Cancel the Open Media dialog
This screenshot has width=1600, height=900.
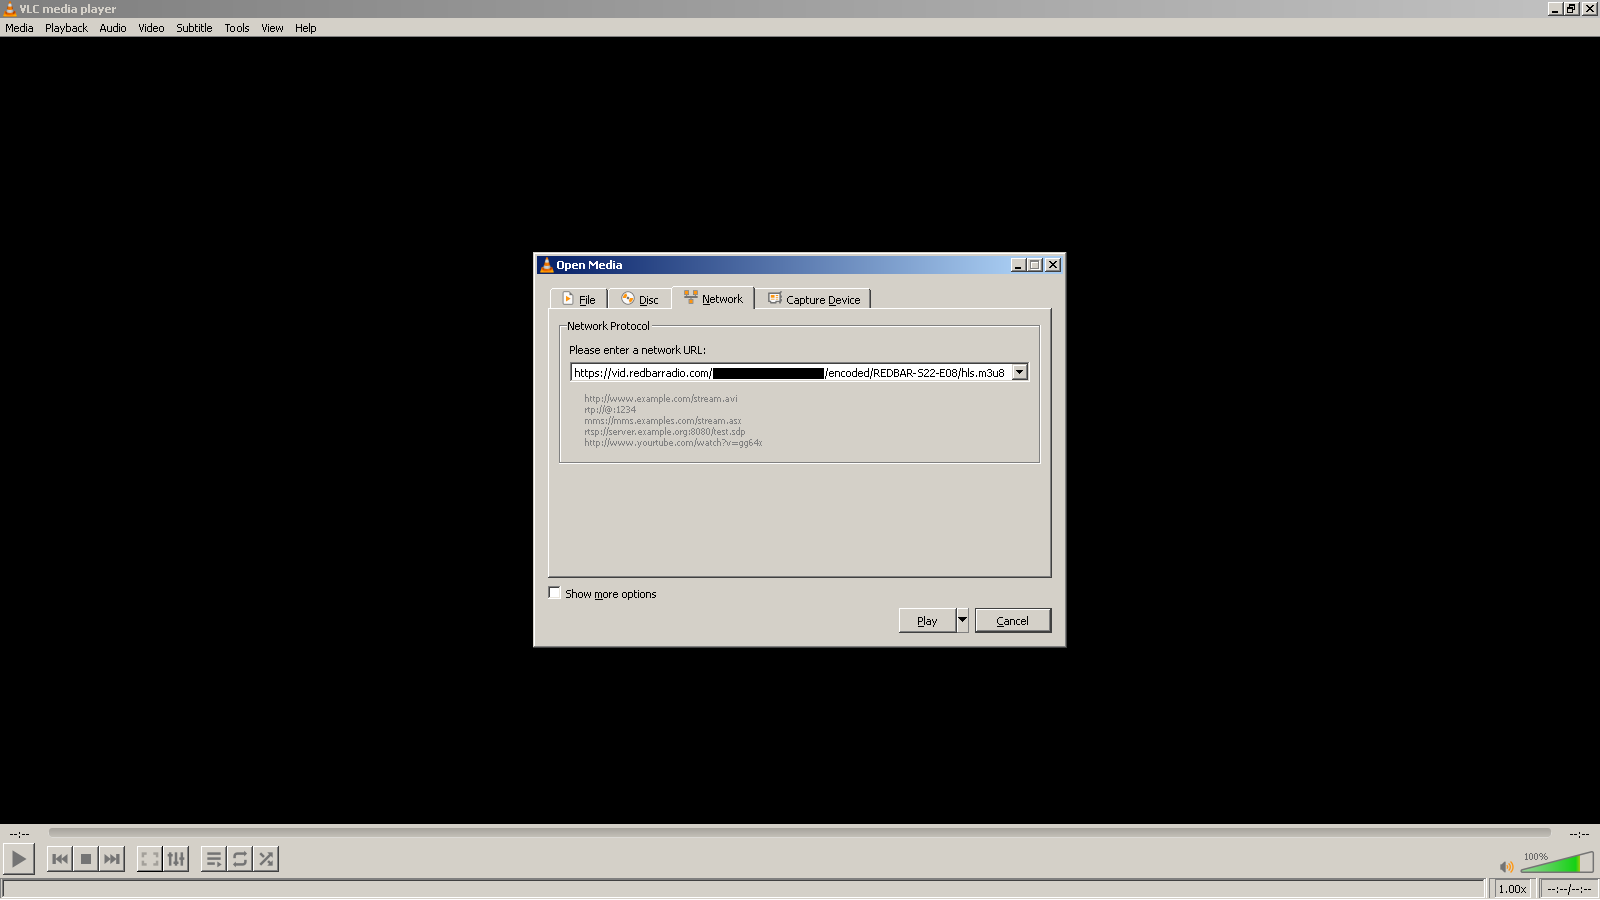(1013, 621)
